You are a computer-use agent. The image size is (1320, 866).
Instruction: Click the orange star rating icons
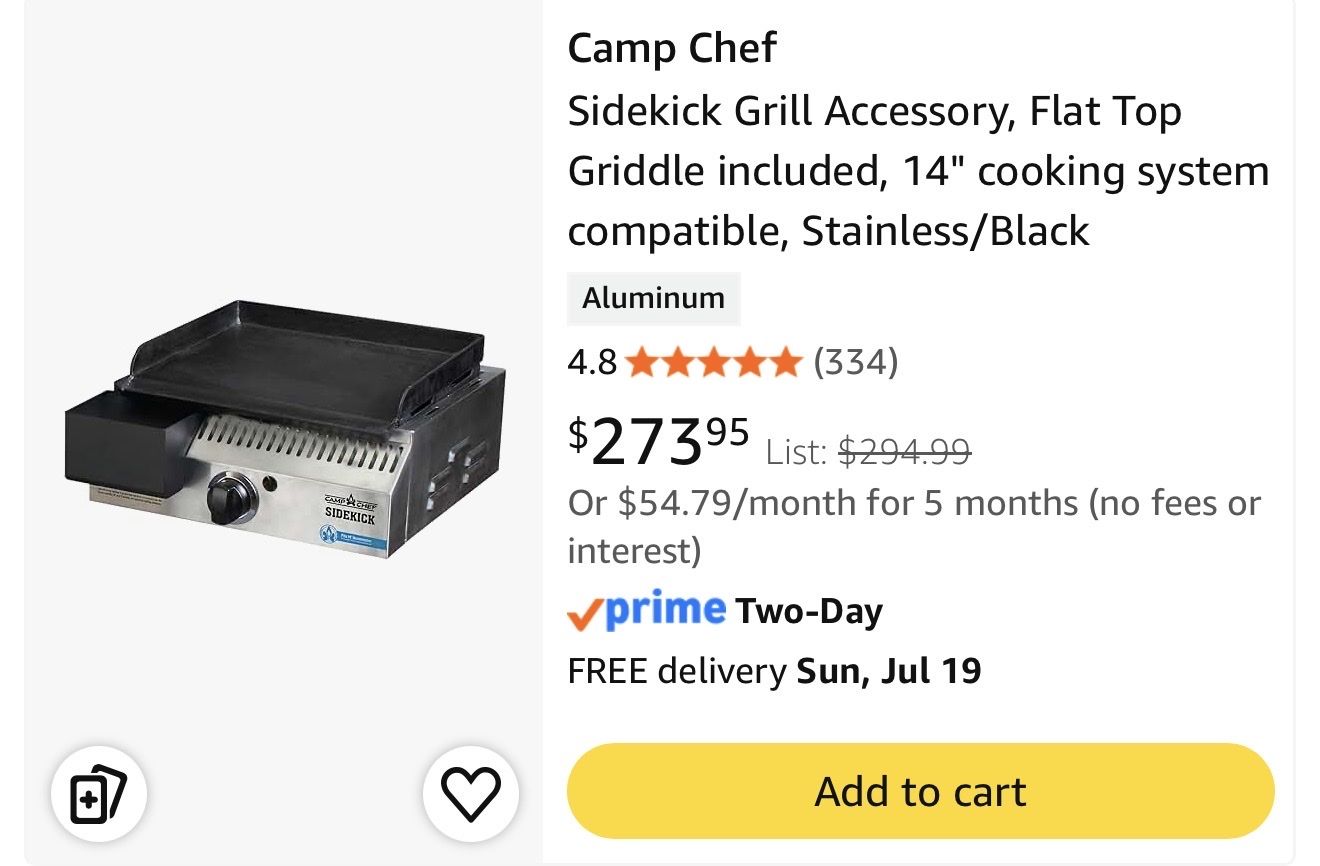714,361
